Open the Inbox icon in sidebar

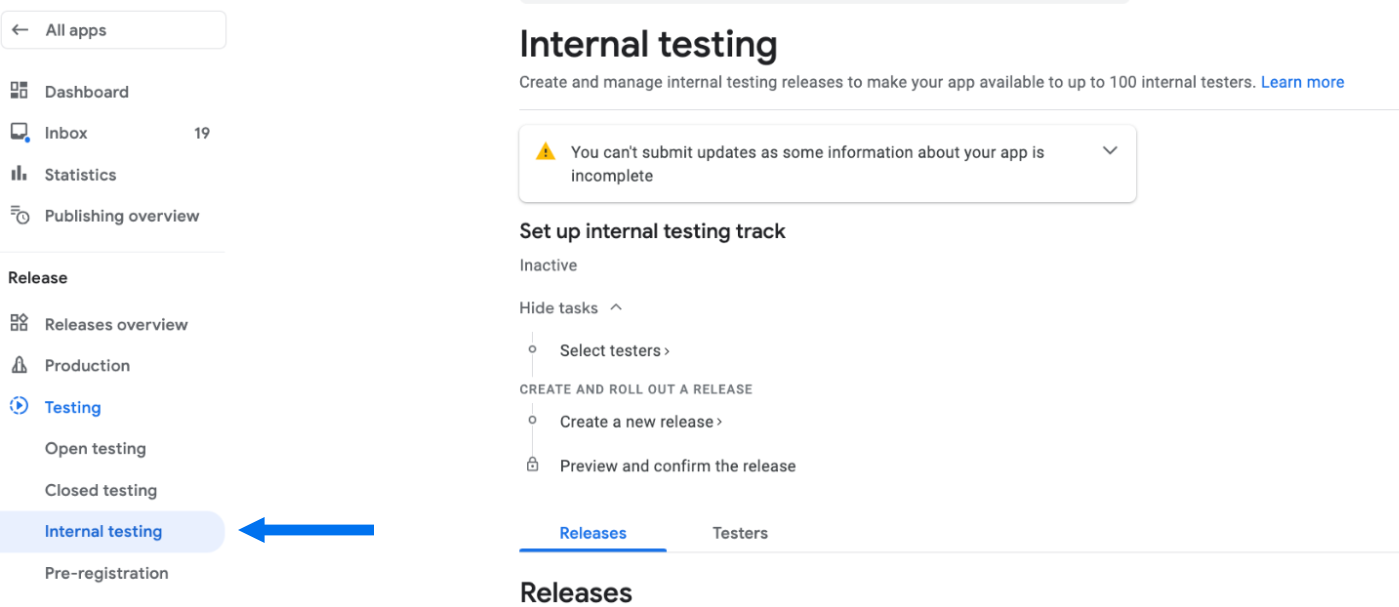(19, 133)
